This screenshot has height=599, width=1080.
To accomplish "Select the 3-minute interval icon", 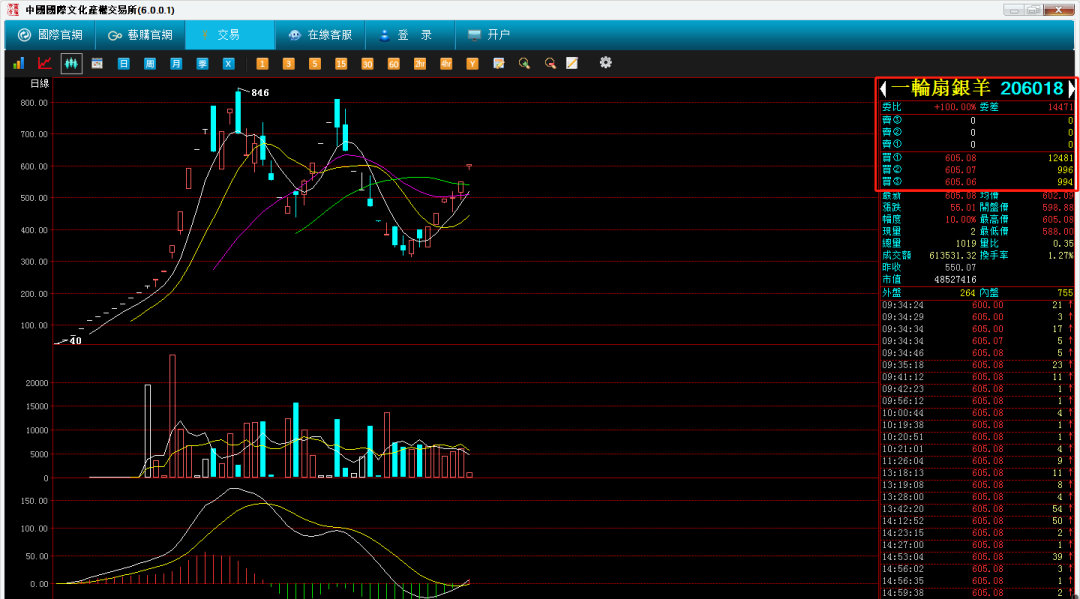I will pos(288,63).
